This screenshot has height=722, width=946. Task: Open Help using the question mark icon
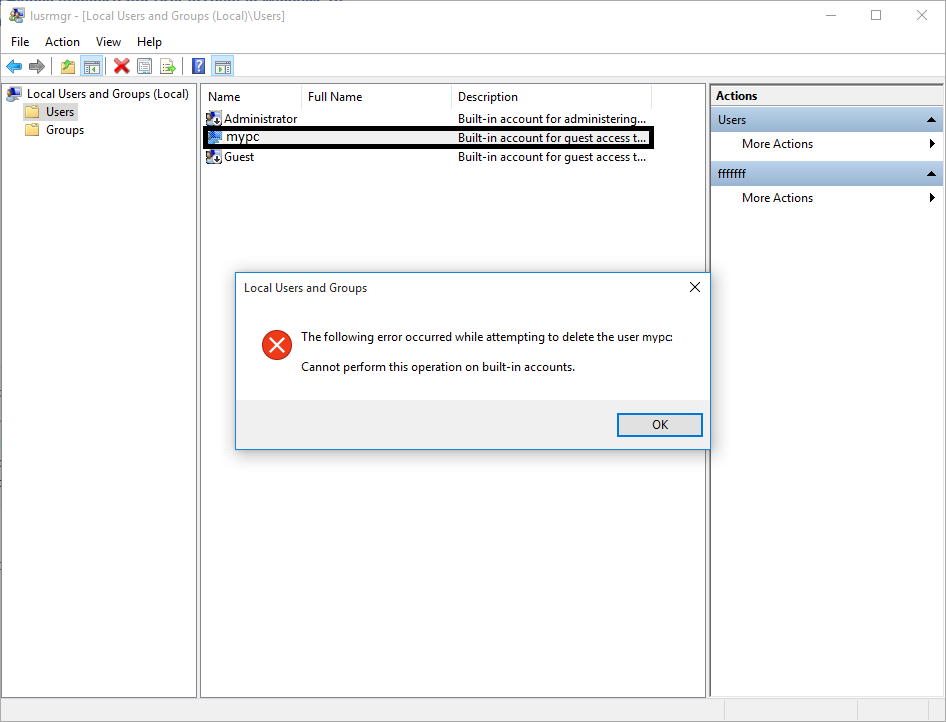(x=198, y=66)
